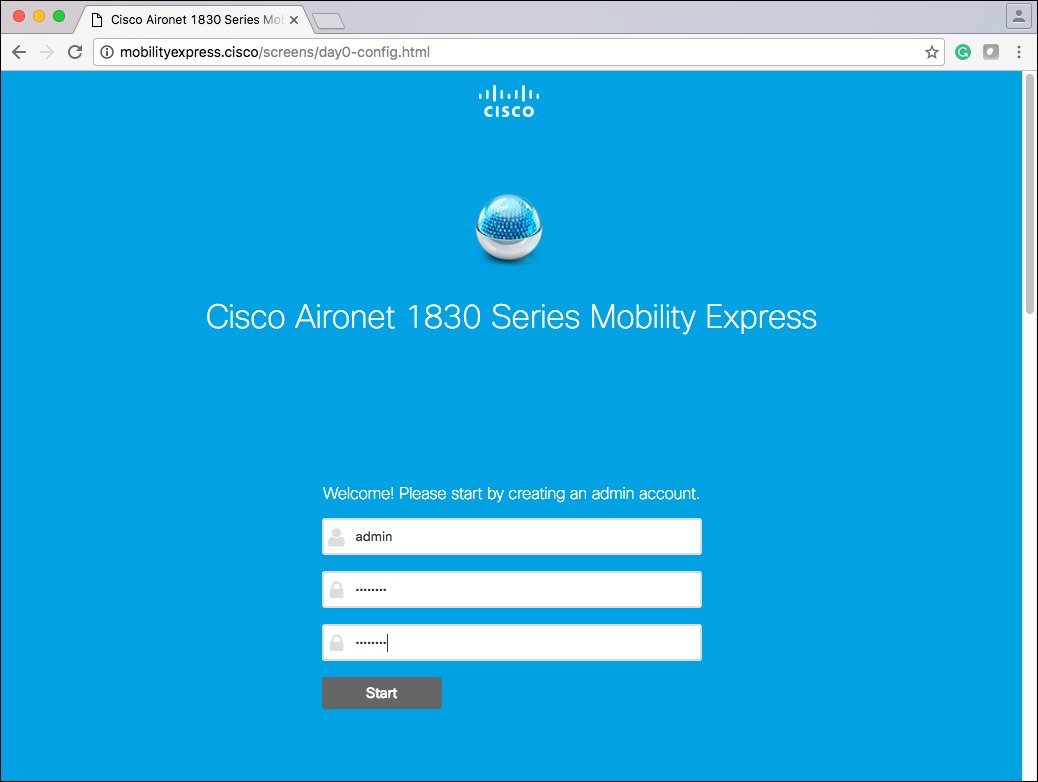Open the green Grammarly extension icon
Image resolution: width=1038 pixels, height=782 pixels.
click(x=963, y=52)
